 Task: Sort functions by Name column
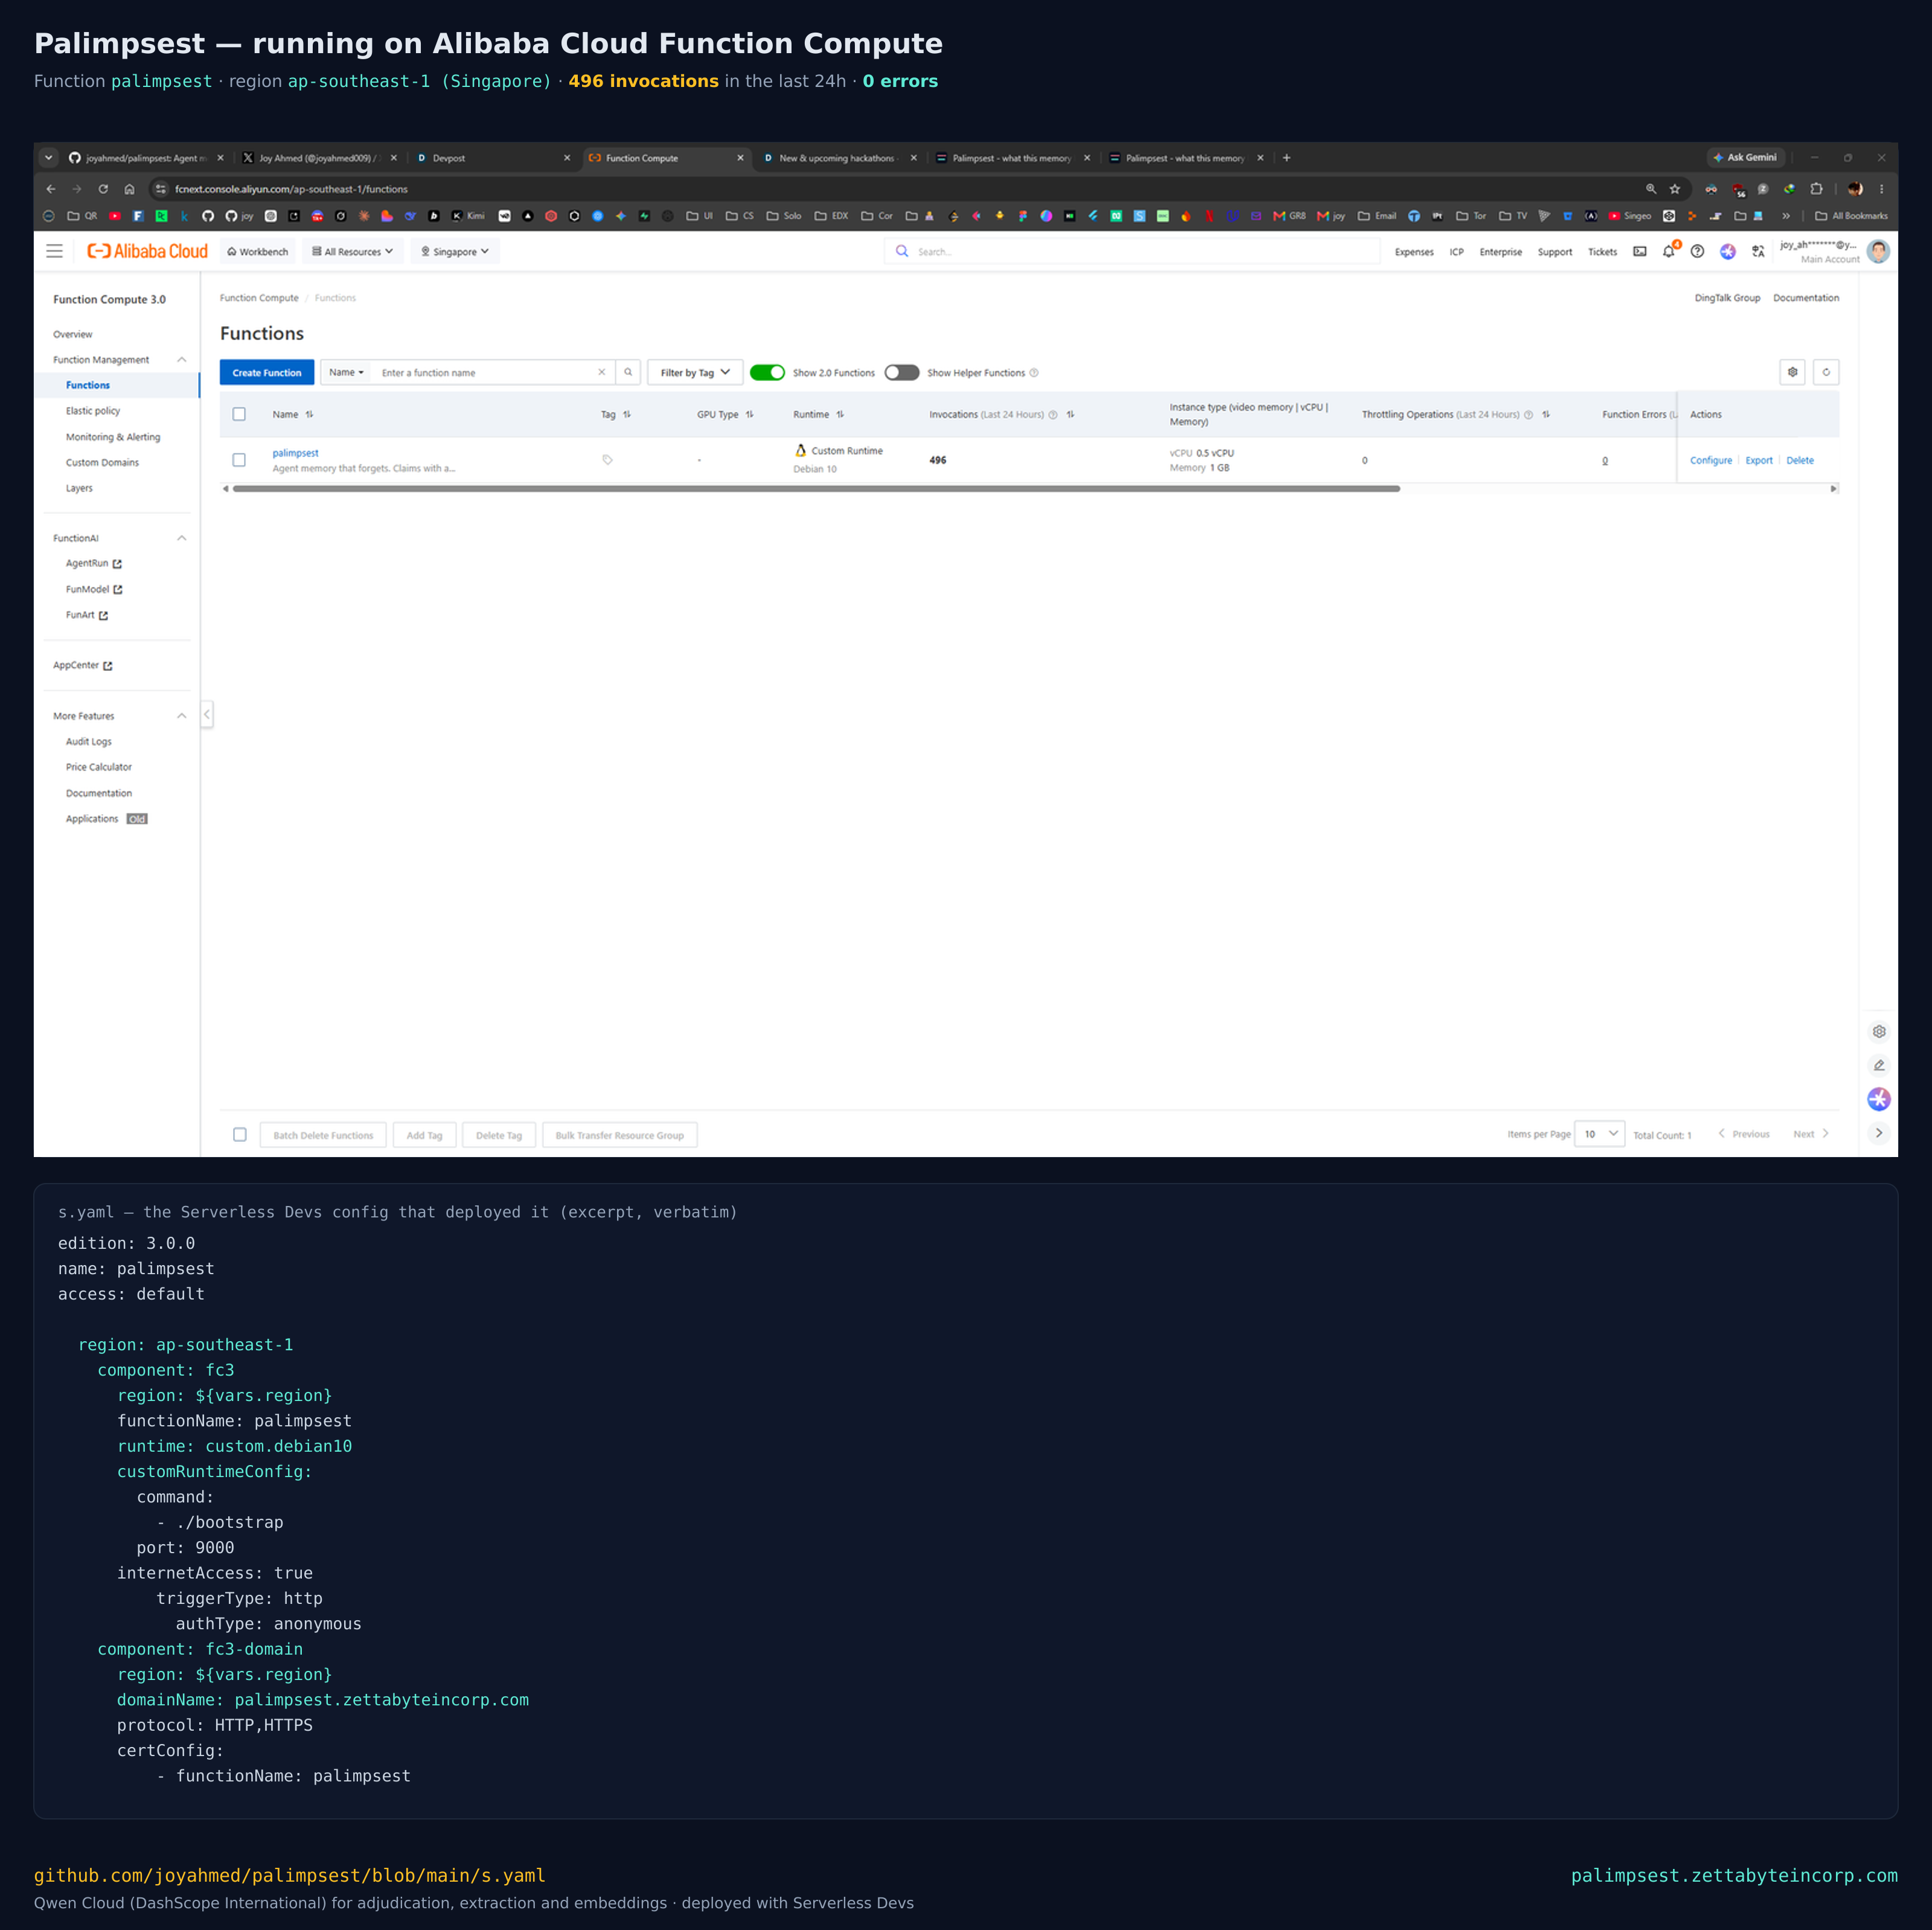coord(309,414)
